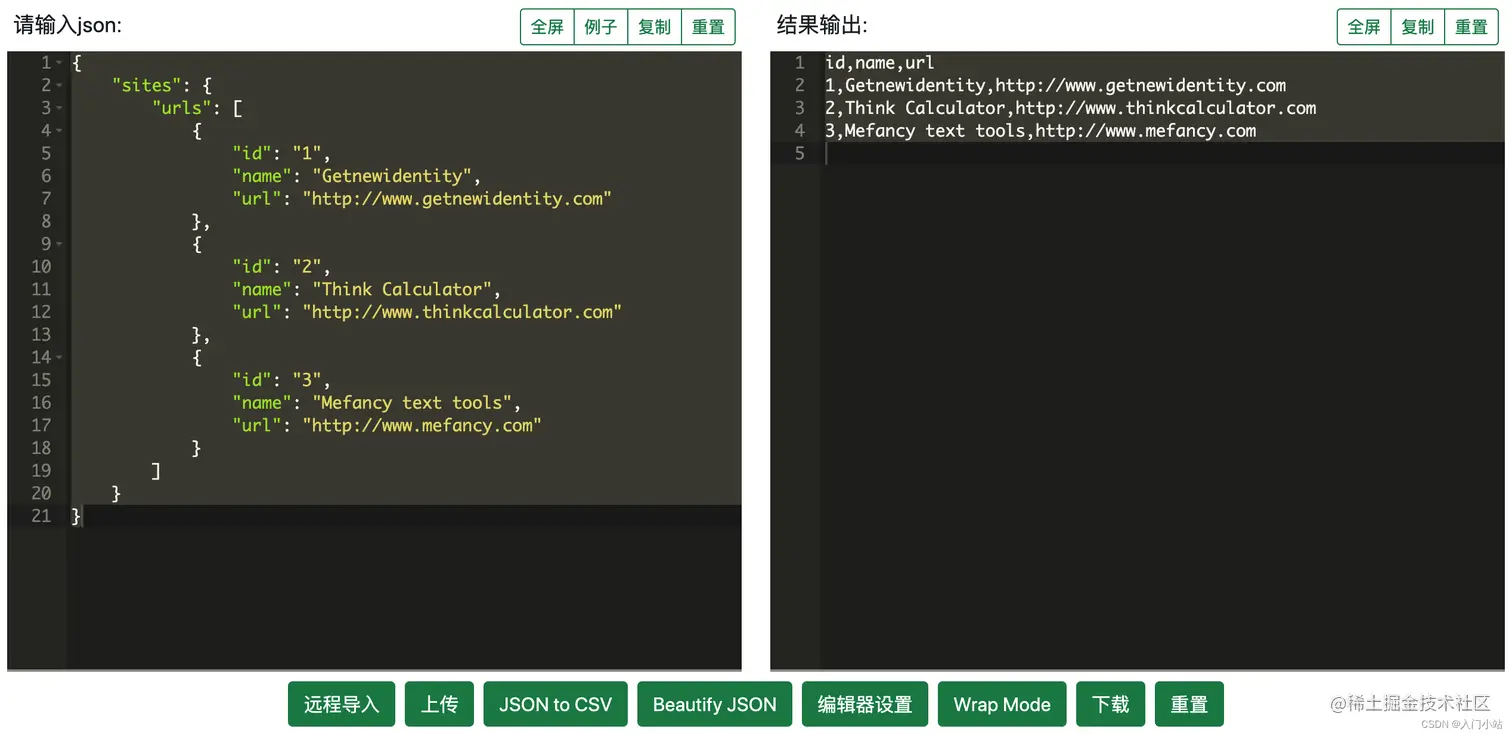Screen dimensions: 1512x735
Task: Click the "id": "3" entry on line 15
Action: 281,380
